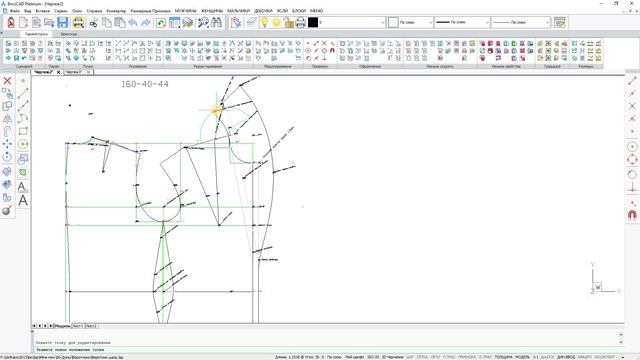Image resolution: width=640 pixels, height=360 pixels.
Task: Toggle ШАГ snap mode in status bar
Action: [410, 357]
